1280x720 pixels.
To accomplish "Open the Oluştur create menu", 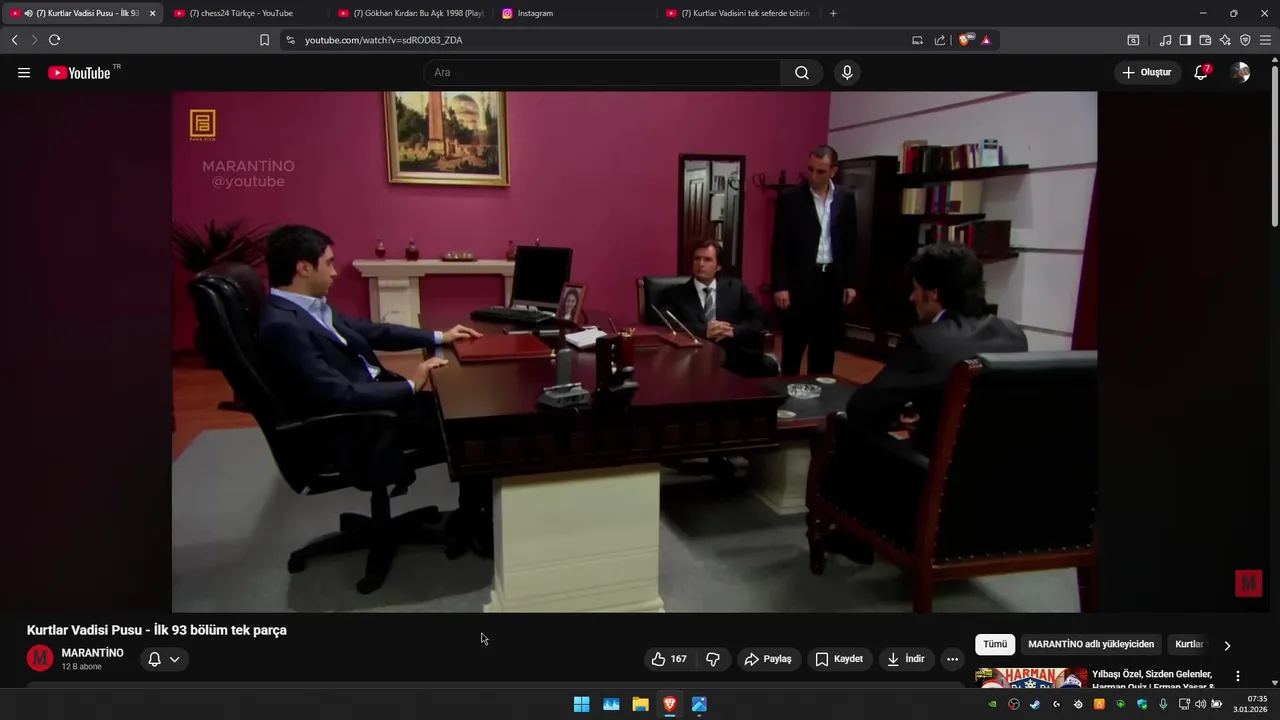I will [x=1147, y=72].
